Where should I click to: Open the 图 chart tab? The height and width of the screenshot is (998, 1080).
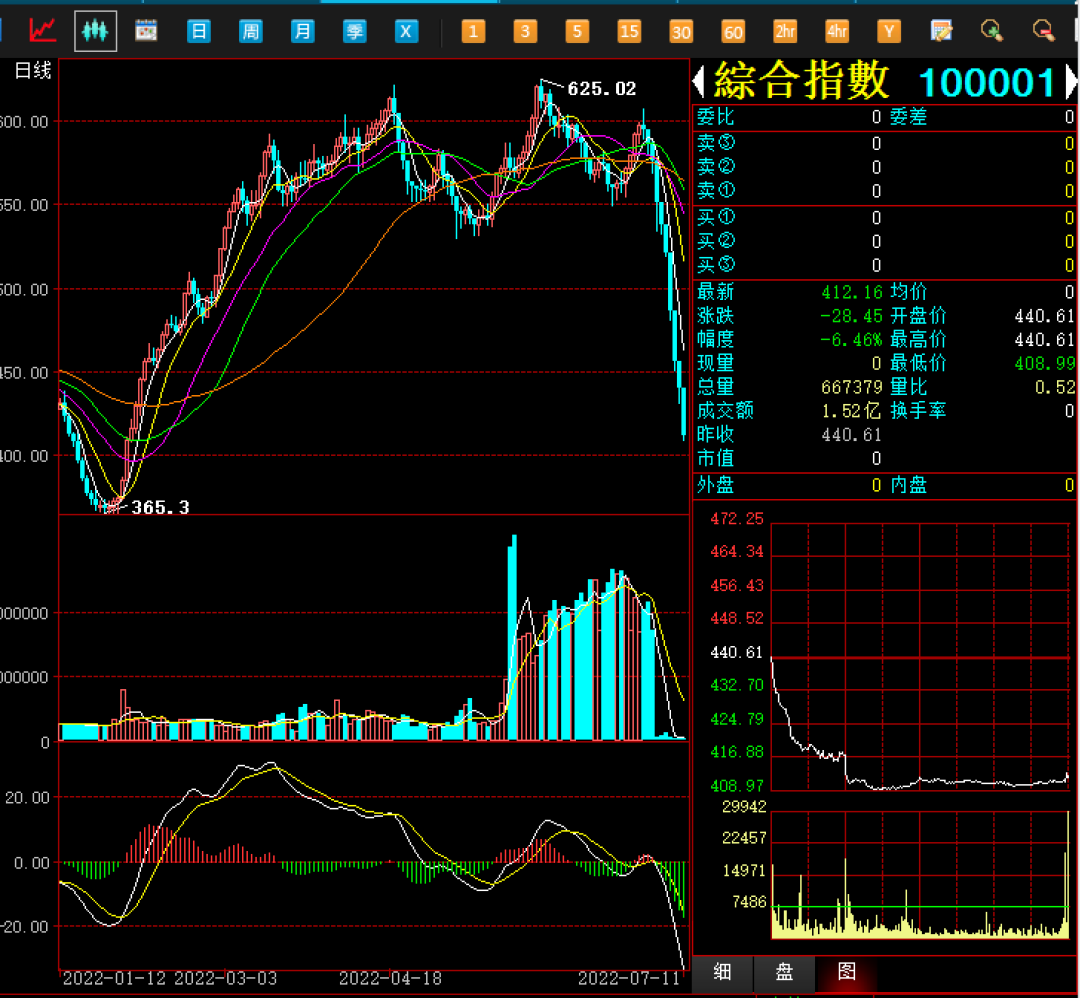(x=847, y=972)
